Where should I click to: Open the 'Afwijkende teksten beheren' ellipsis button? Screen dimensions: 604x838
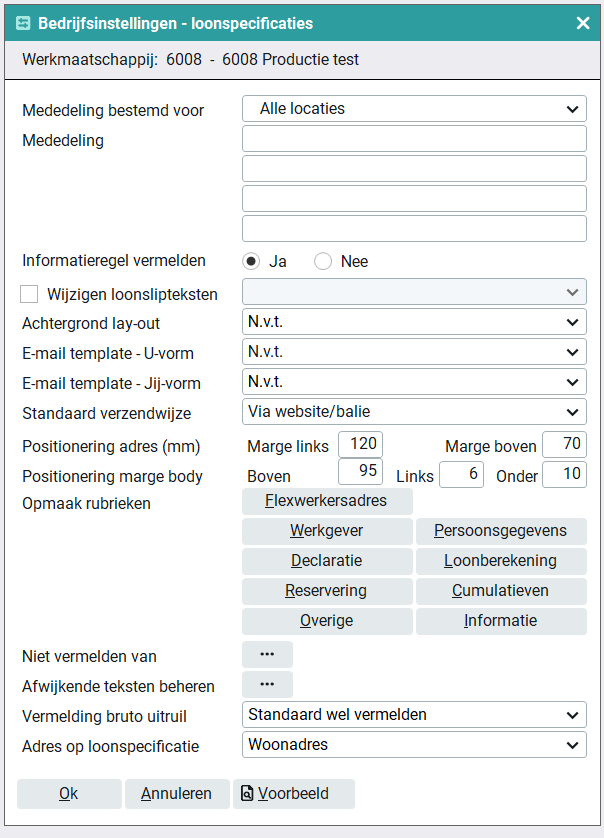tap(267, 685)
